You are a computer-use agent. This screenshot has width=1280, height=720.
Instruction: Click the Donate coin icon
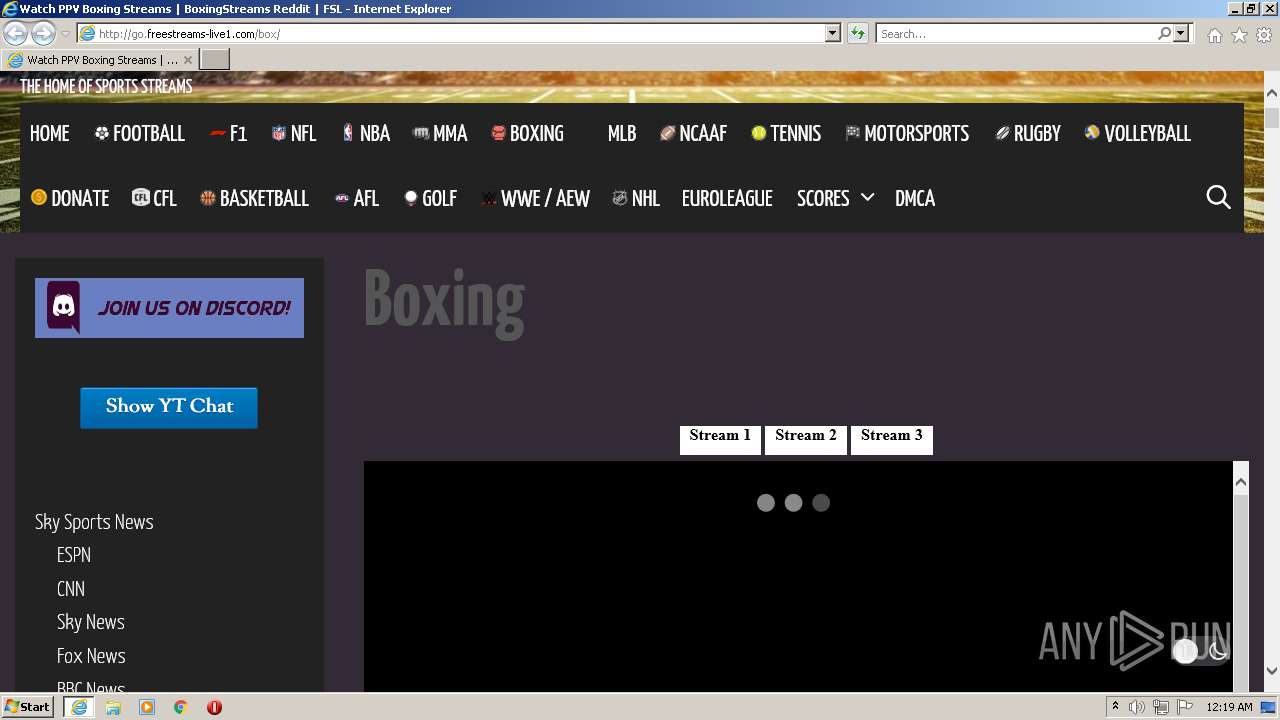[x=39, y=198]
